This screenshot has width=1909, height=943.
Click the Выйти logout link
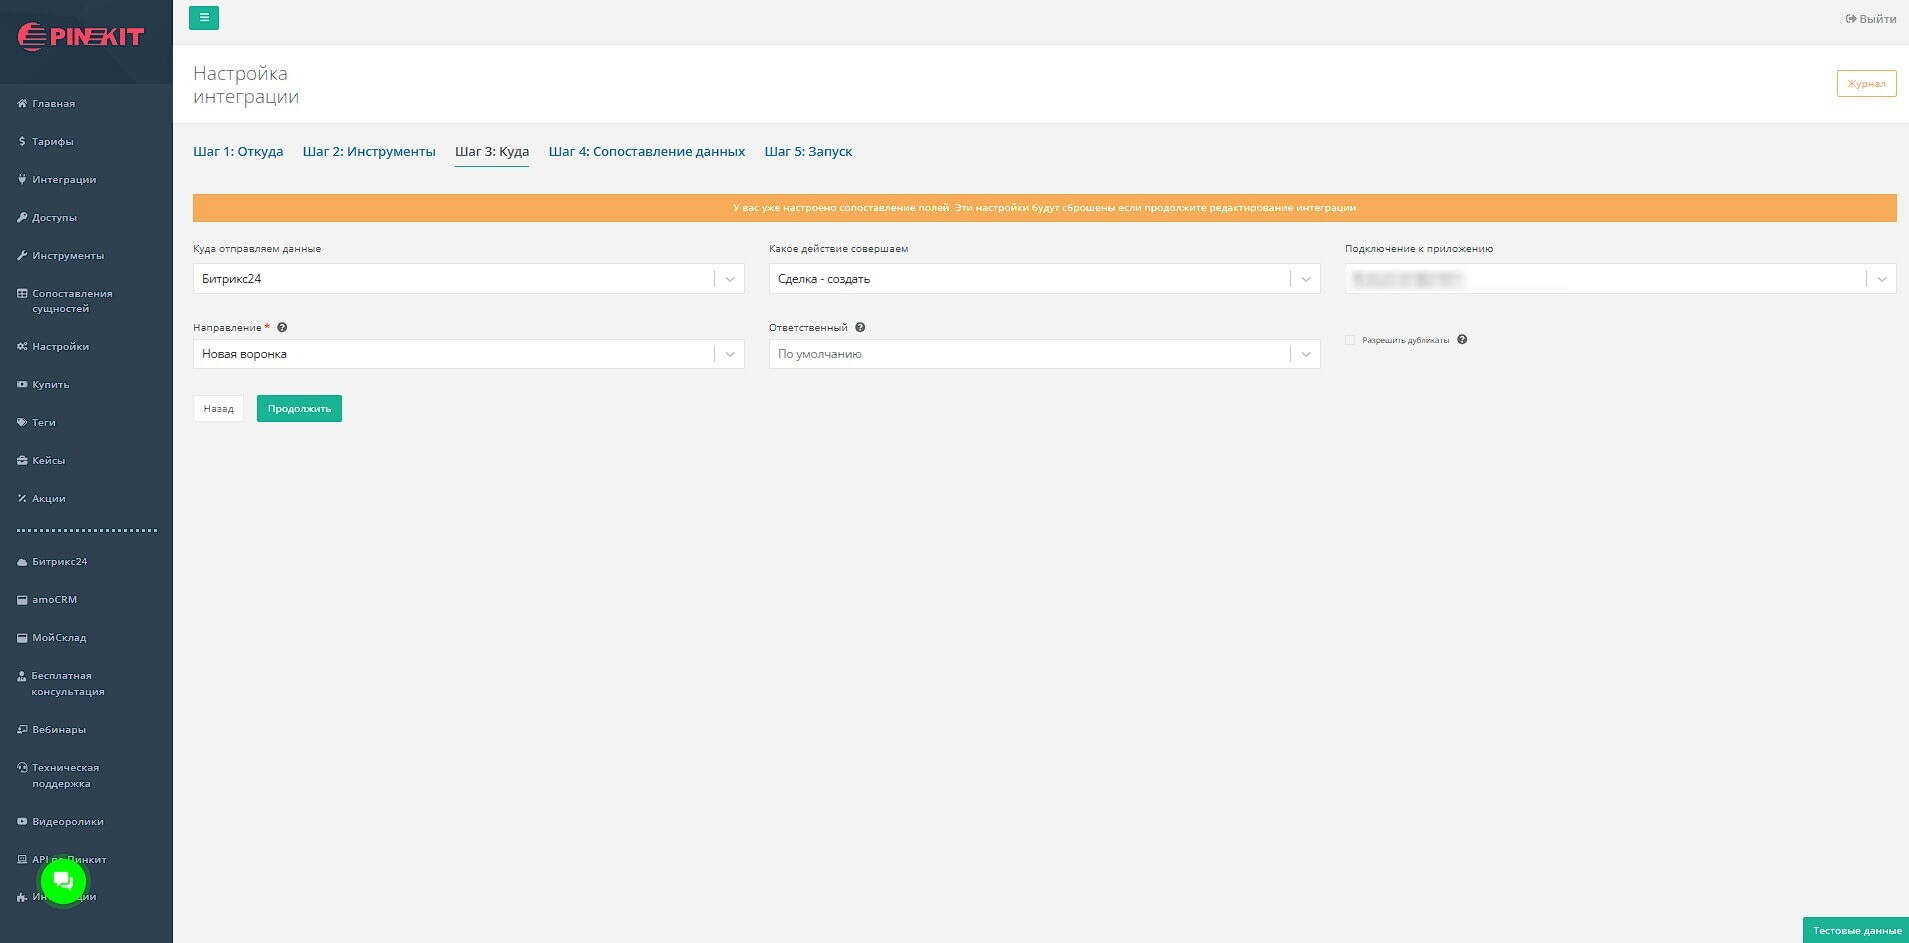(x=1871, y=19)
